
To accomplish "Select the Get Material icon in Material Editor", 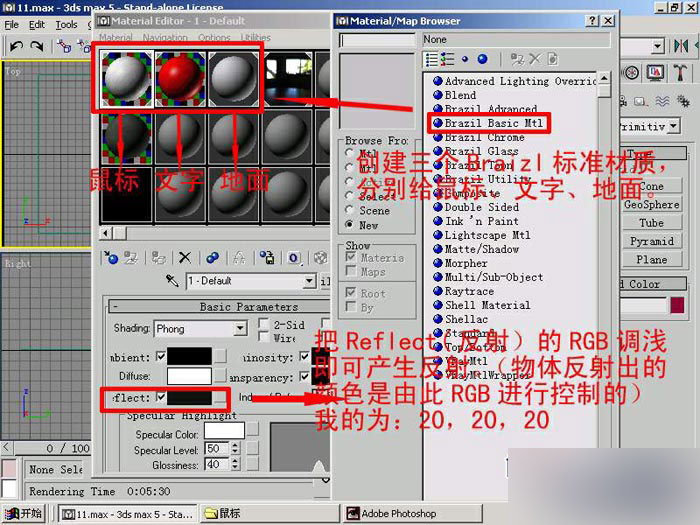I will (110, 258).
